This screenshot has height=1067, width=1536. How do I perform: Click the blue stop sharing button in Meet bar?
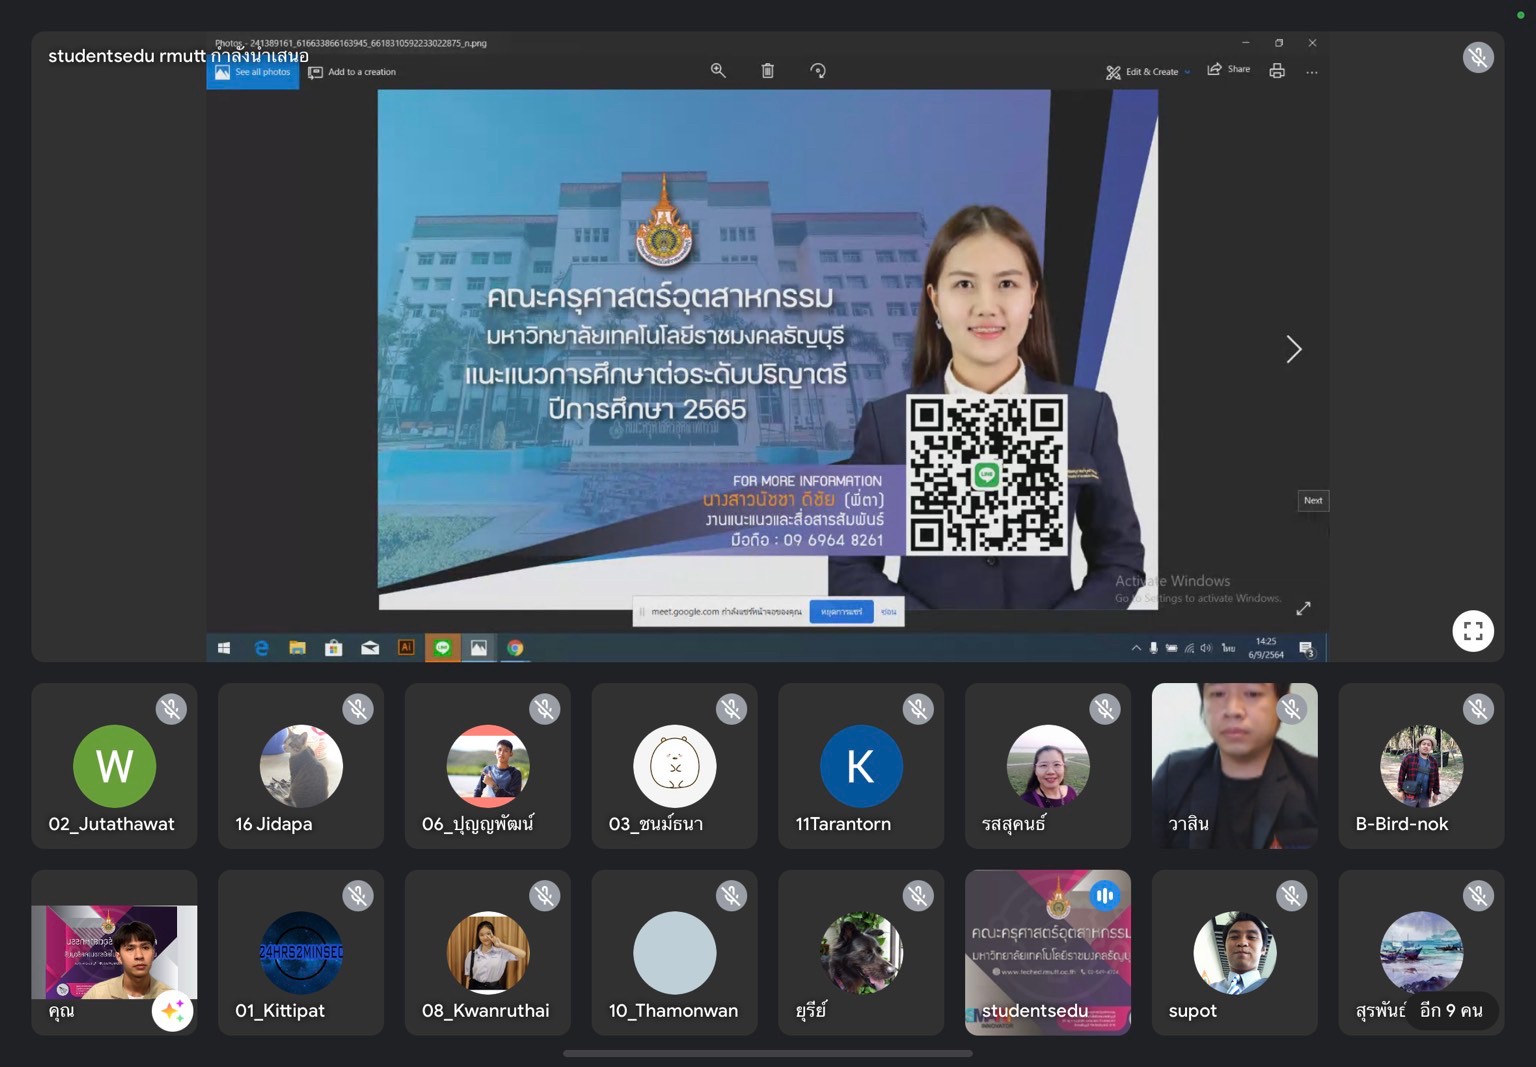point(841,611)
